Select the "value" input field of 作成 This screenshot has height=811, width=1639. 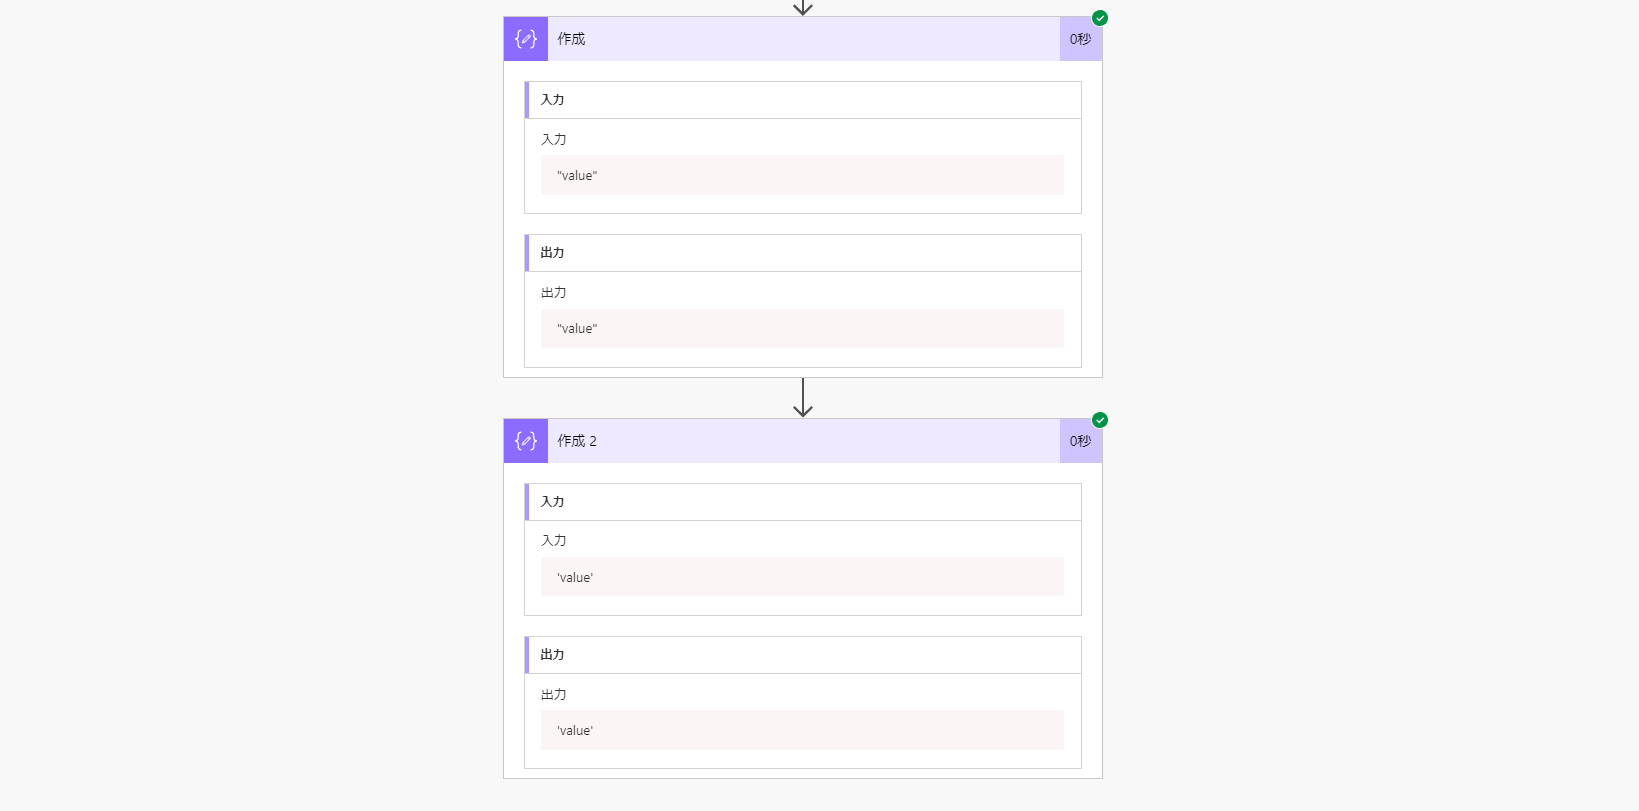tap(803, 175)
